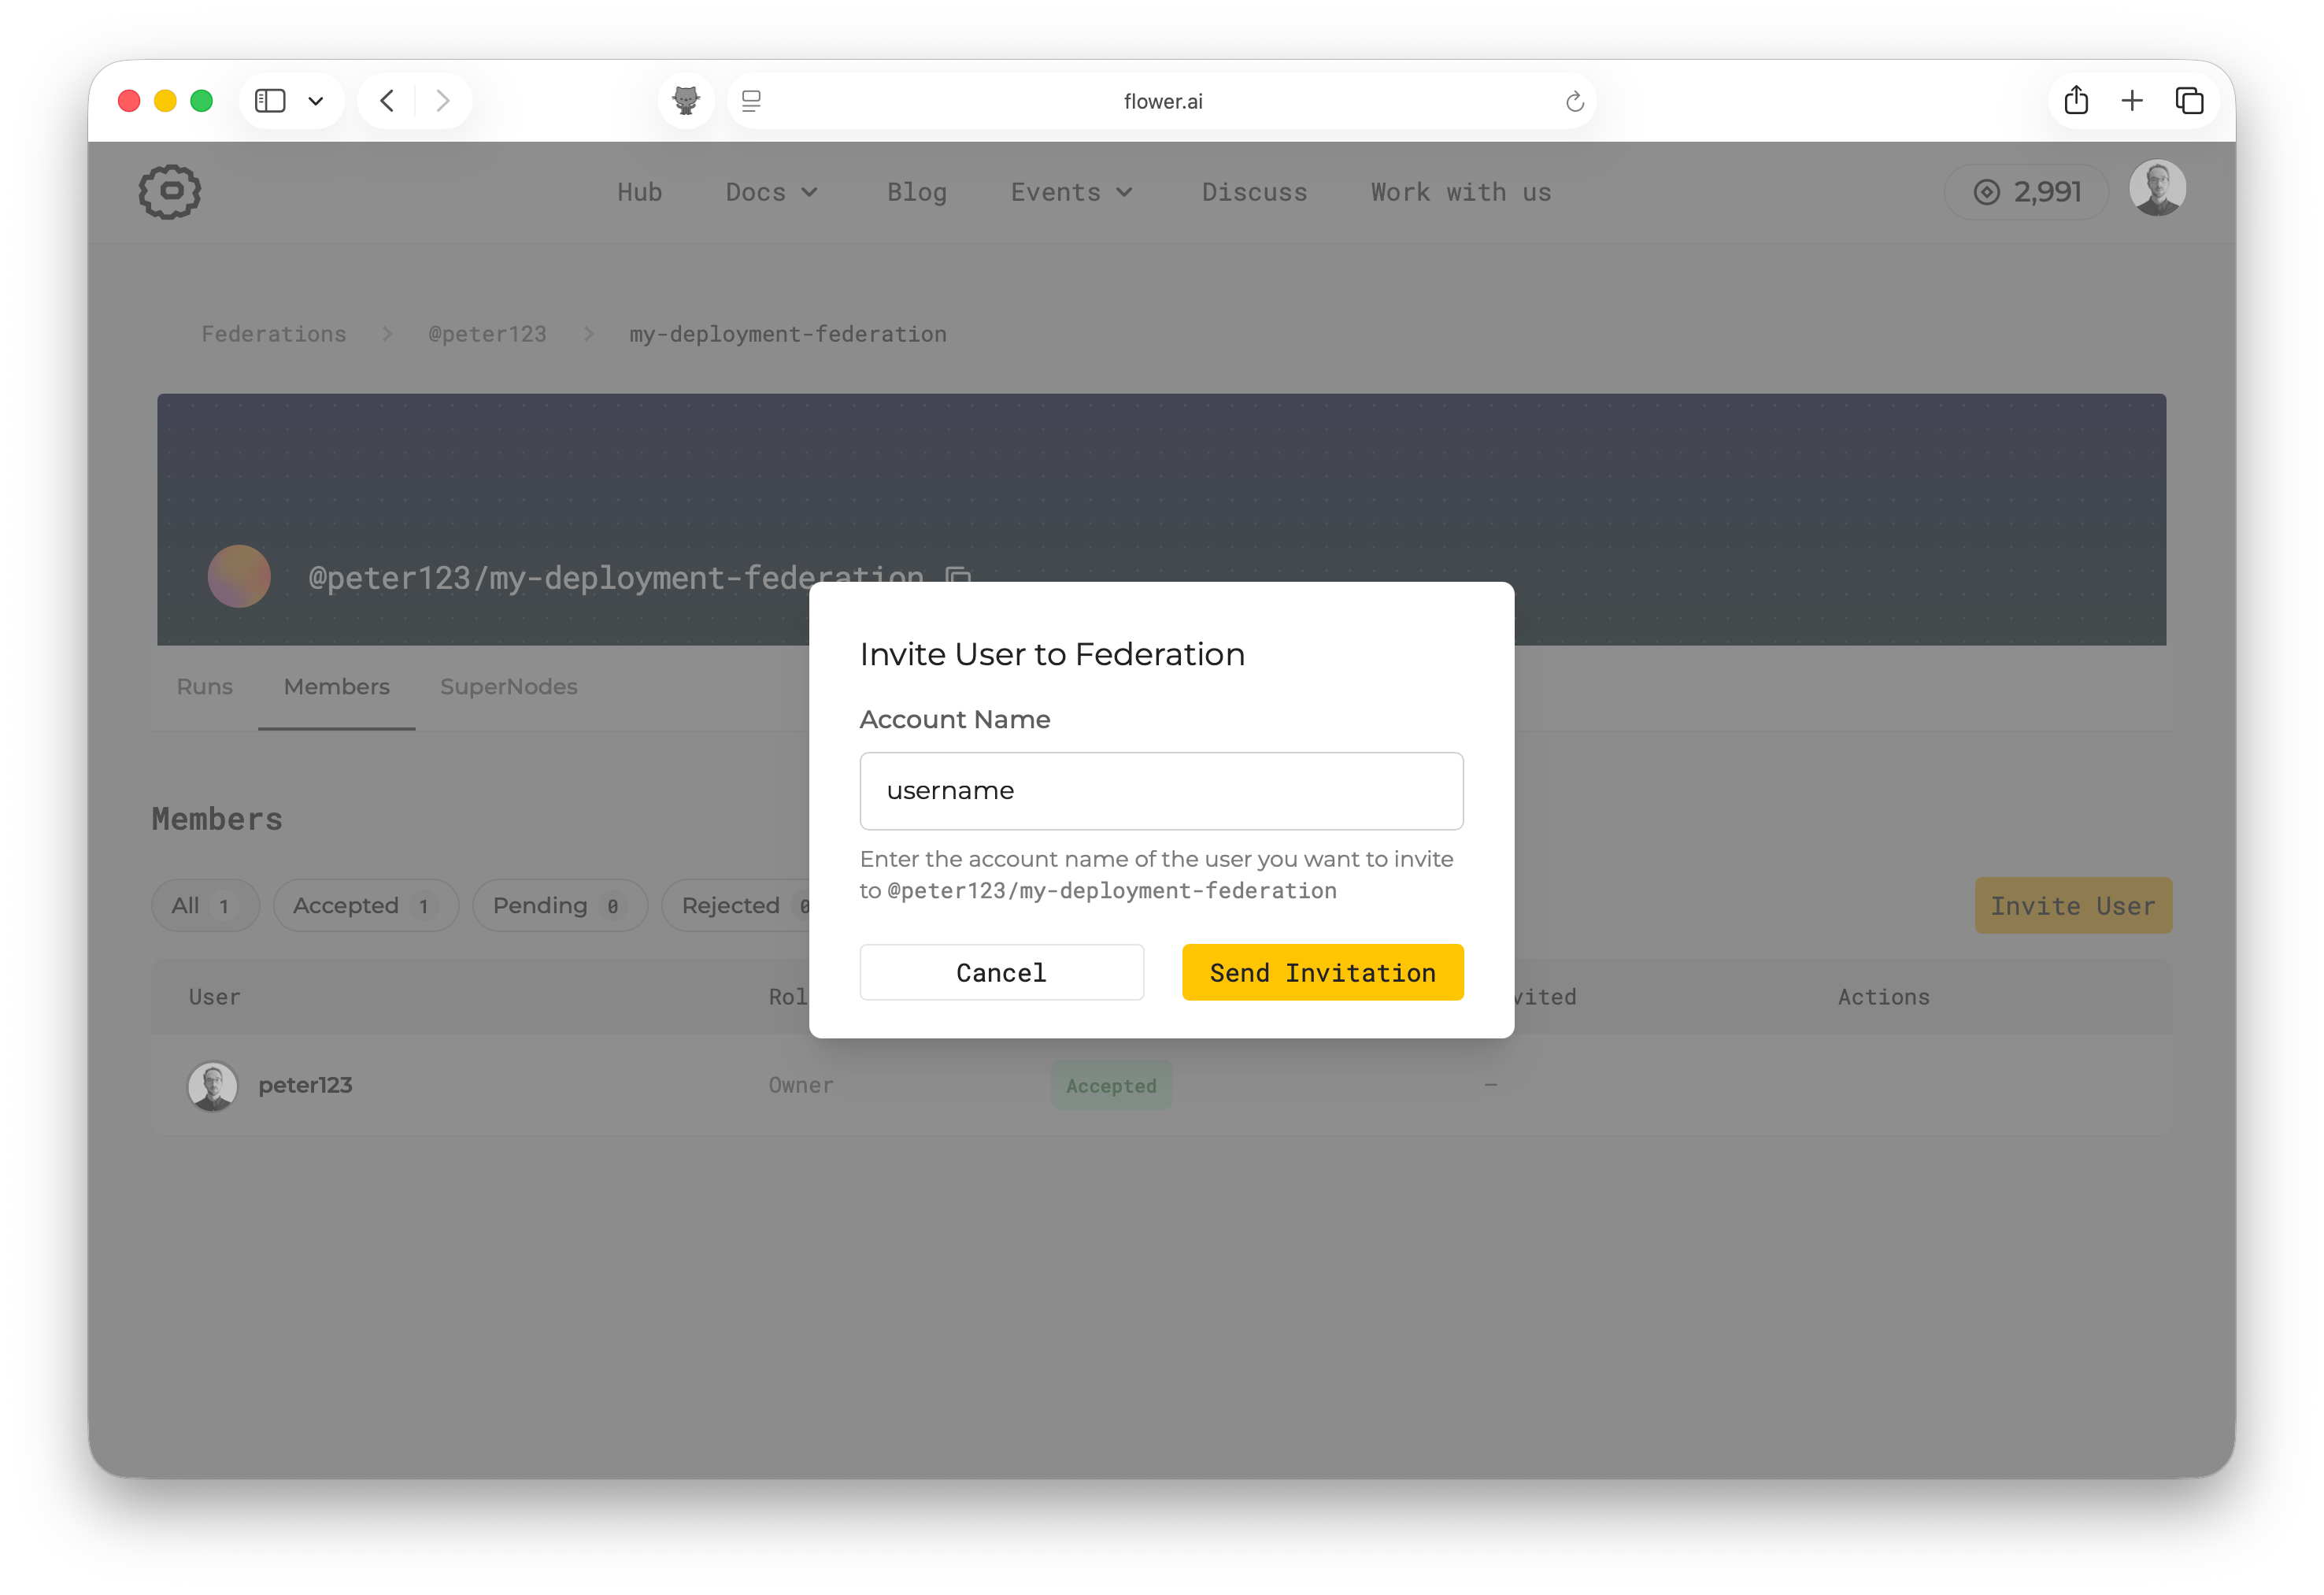This screenshot has height=1595, width=2324.
Task: Click the 2,991 credits badge
Action: [x=2027, y=192]
